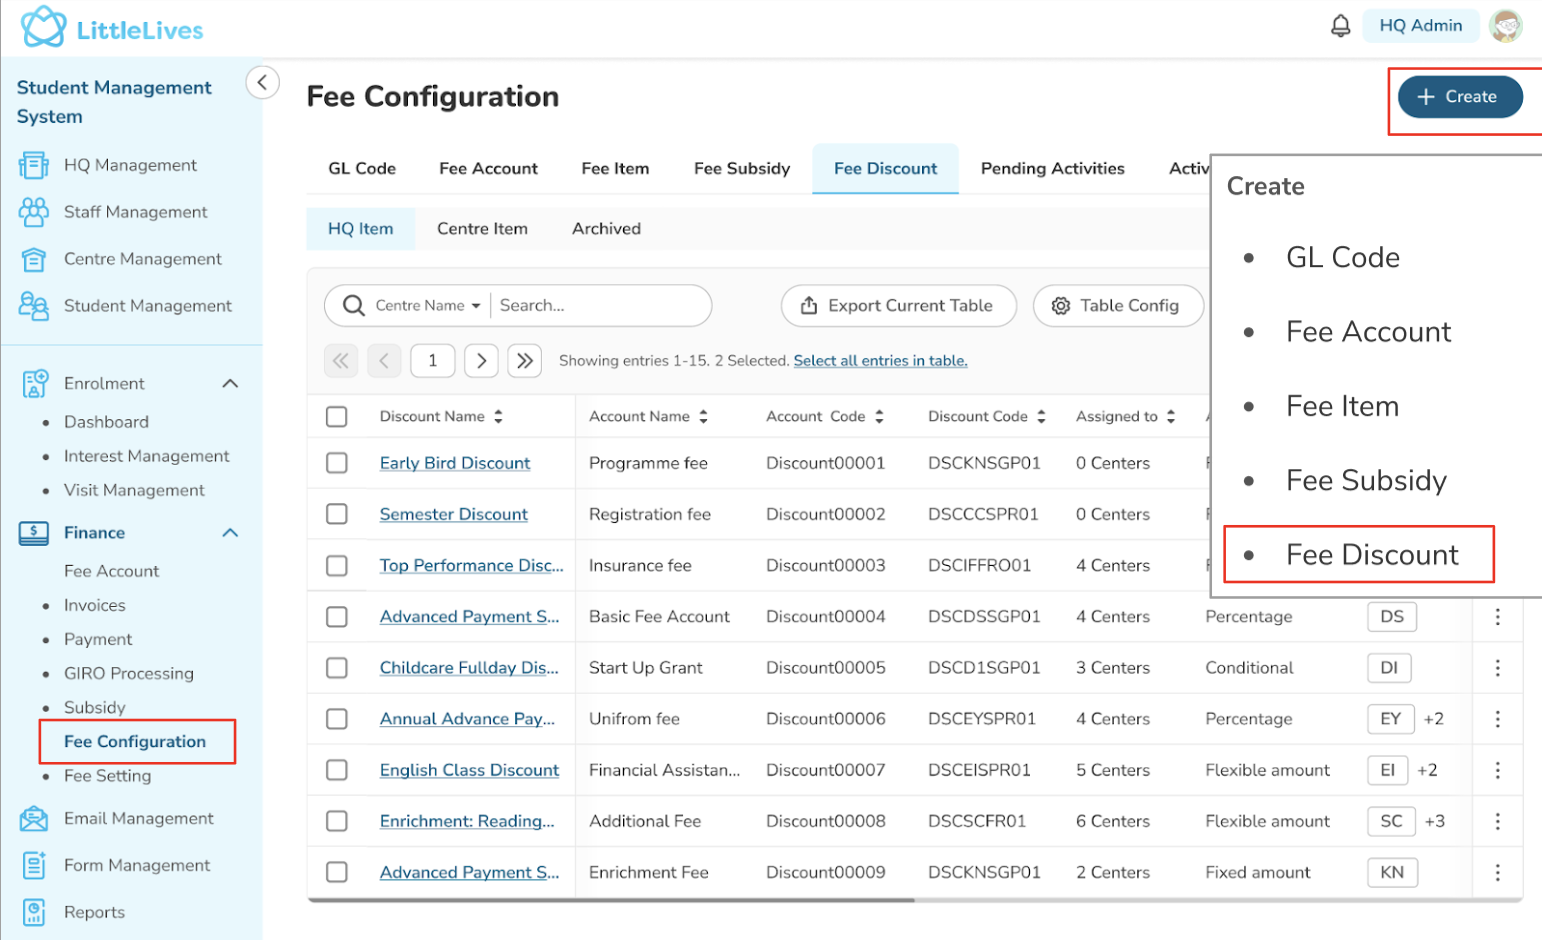The height and width of the screenshot is (940, 1542).
Task: Open Staff Management in the sidebar
Action: [x=135, y=212]
